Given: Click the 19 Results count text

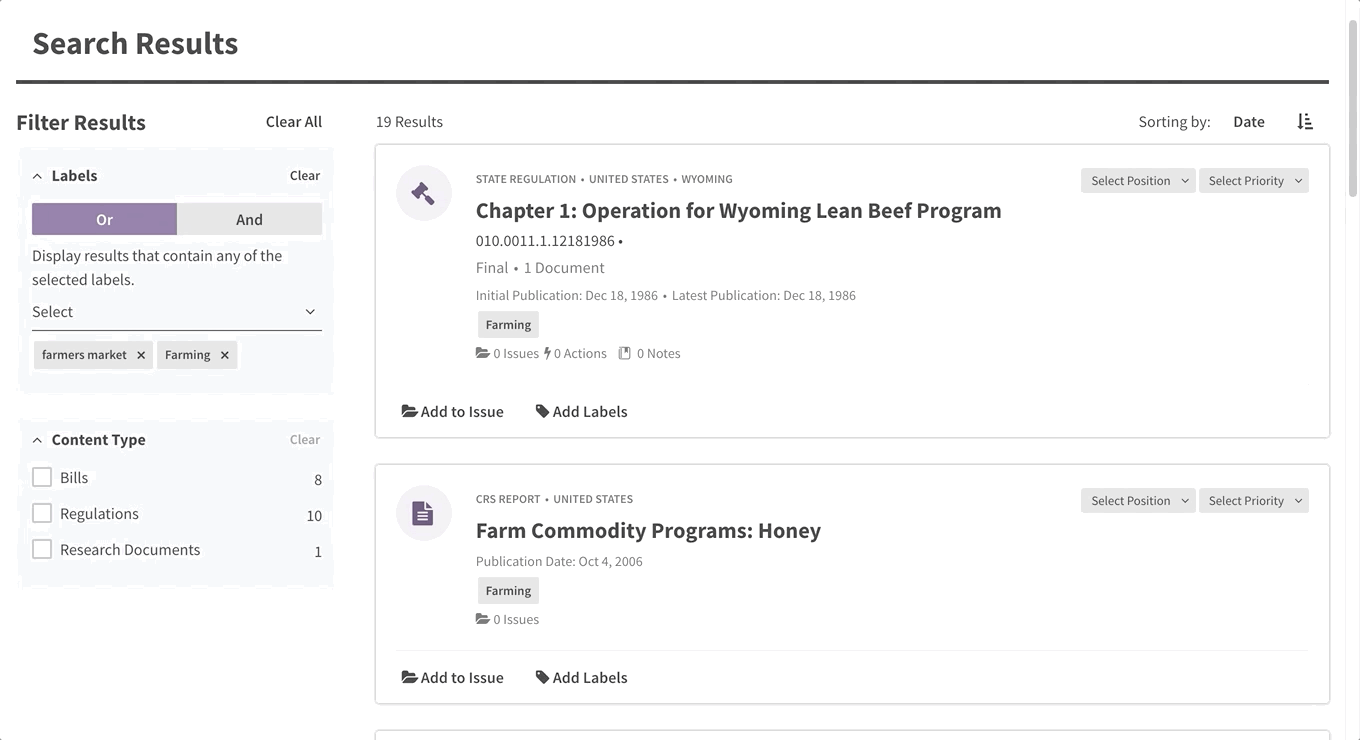Looking at the screenshot, I should 409,122.
